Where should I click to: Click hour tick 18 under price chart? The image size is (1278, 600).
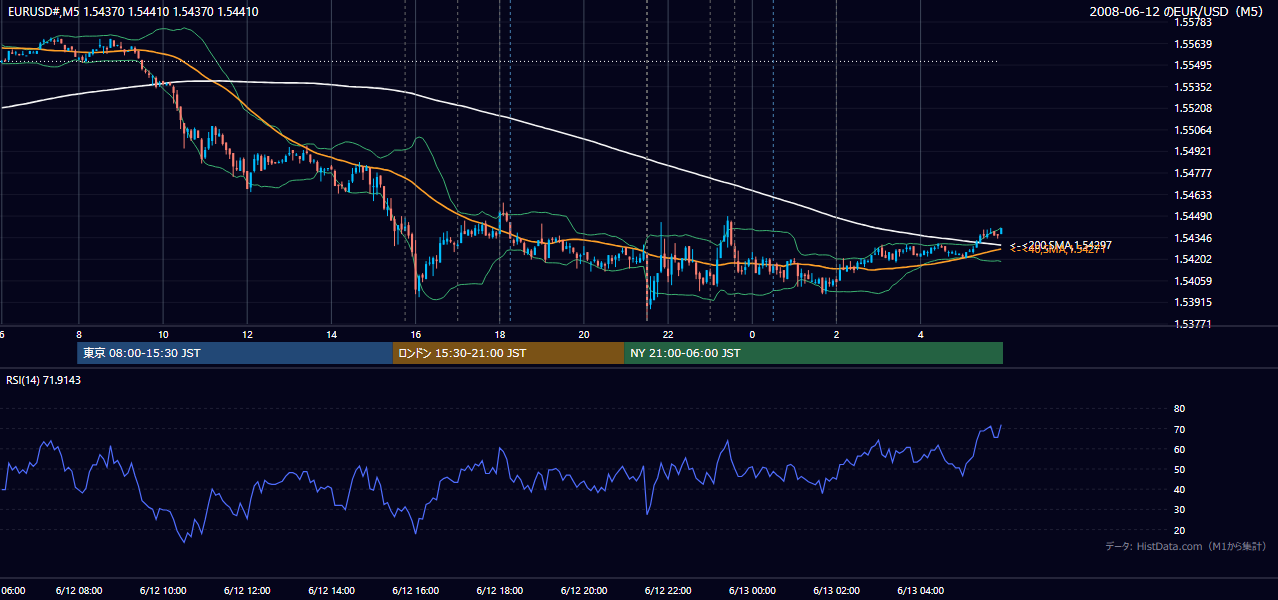(x=499, y=334)
